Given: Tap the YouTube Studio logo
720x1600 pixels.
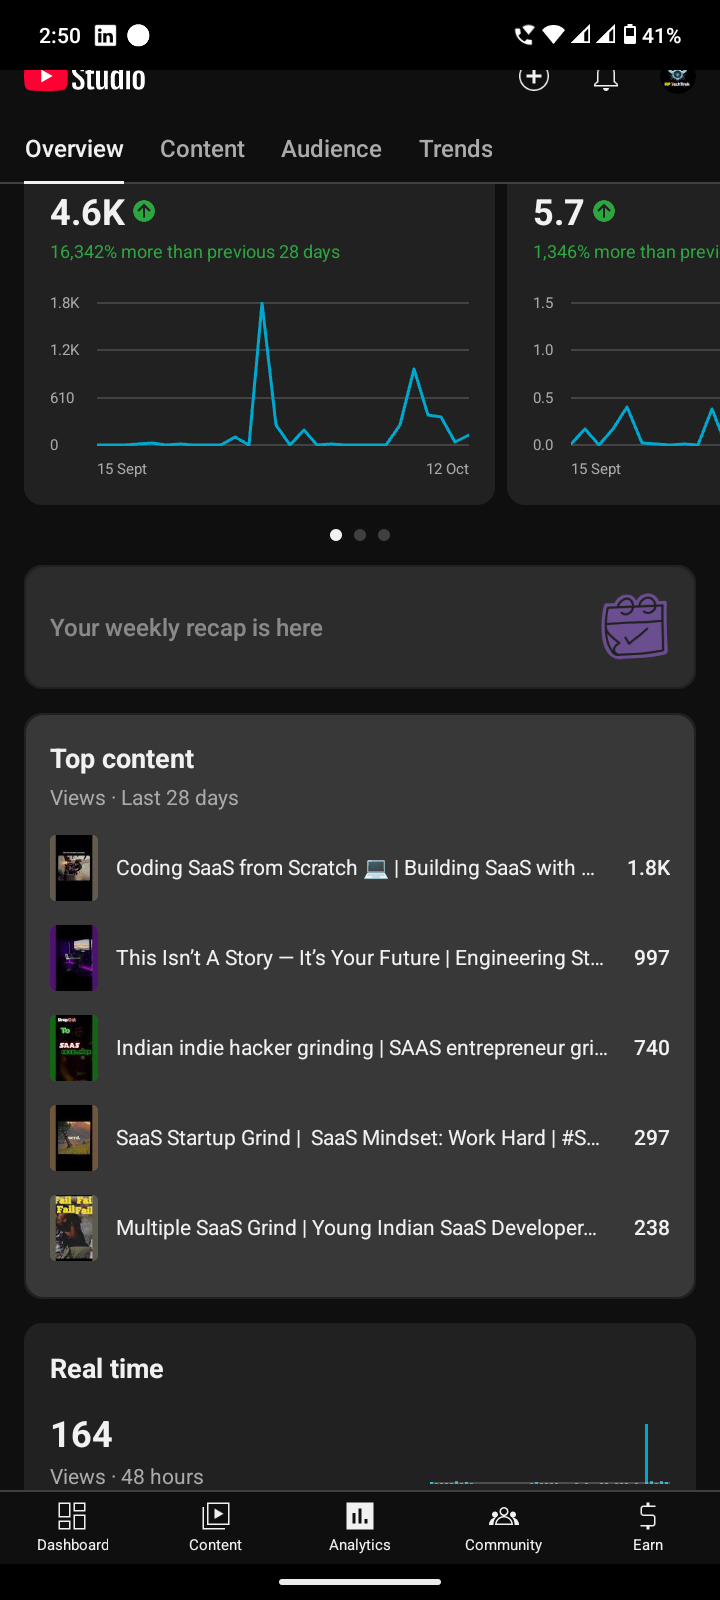Looking at the screenshot, I should coord(85,78).
